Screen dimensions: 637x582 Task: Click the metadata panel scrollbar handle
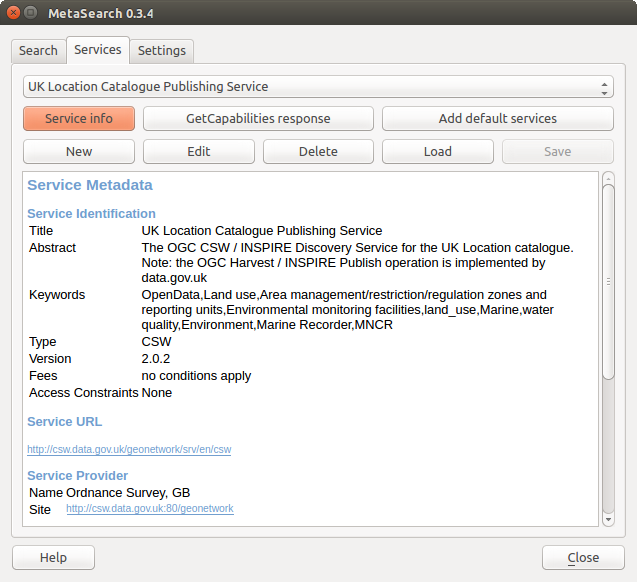coord(608,282)
